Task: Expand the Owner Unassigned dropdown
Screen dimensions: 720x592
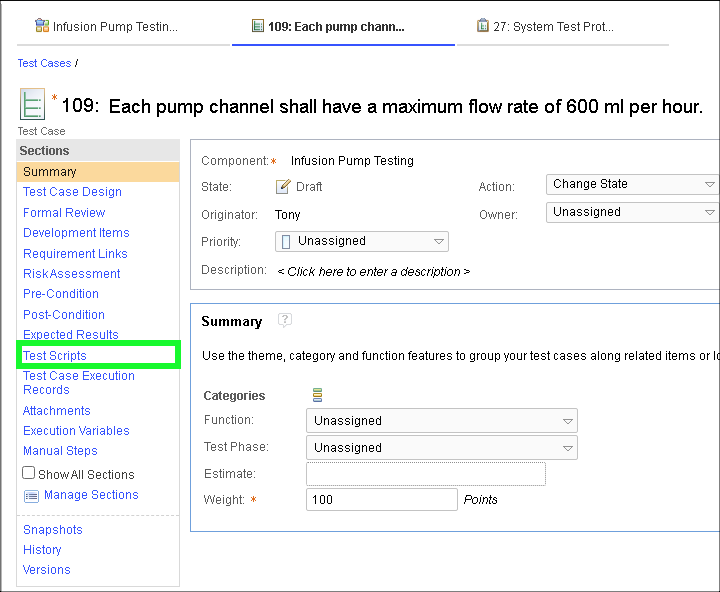Action: (633, 212)
